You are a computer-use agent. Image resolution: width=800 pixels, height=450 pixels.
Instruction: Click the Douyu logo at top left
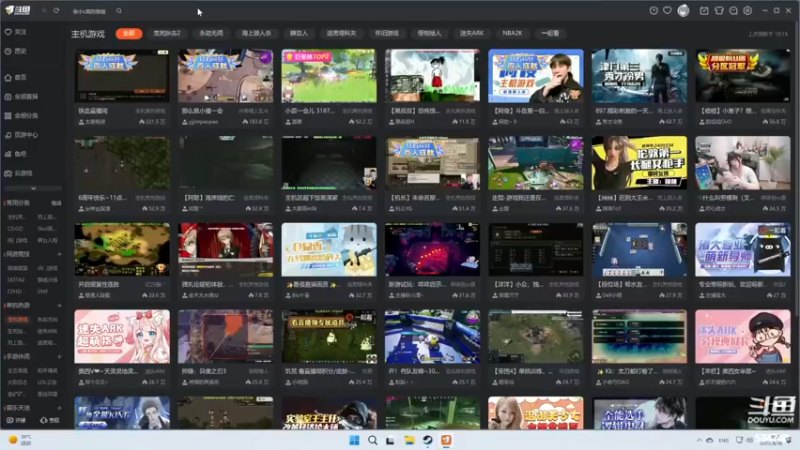pyautogui.click(x=18, y=10)
